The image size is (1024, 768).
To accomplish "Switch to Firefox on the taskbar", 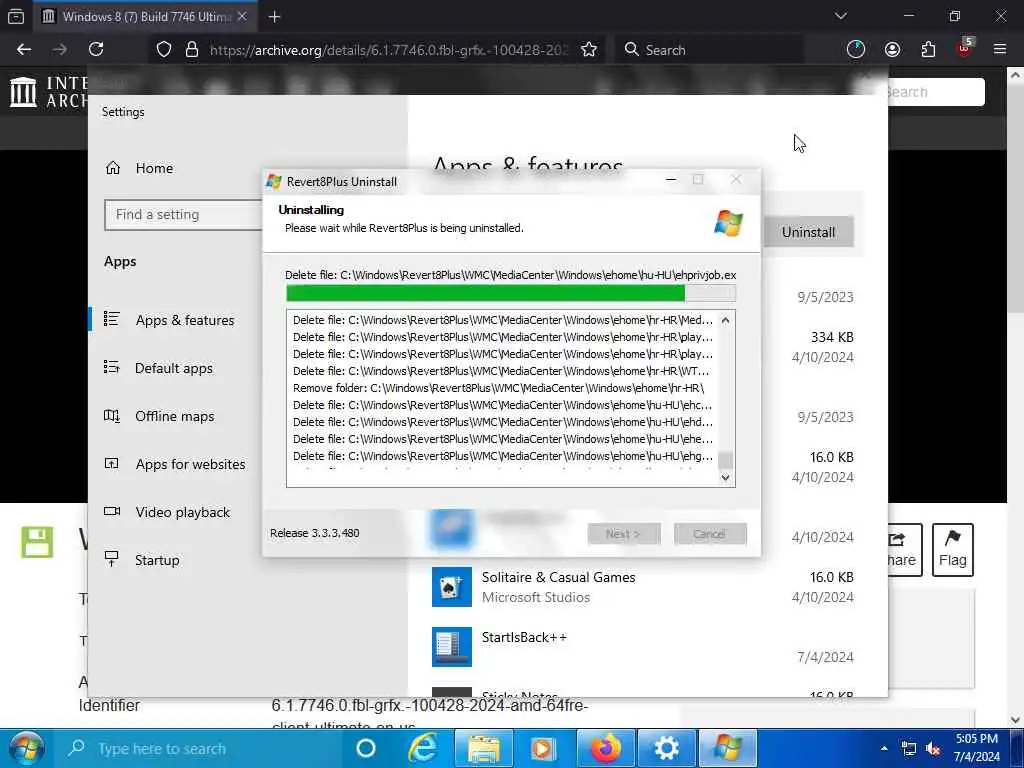I will coord(606,748).
